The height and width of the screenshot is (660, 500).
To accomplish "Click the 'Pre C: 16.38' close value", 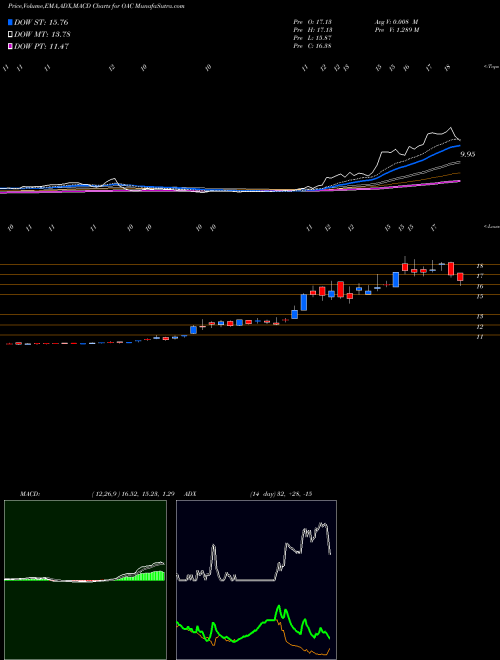I will point(312,46).
